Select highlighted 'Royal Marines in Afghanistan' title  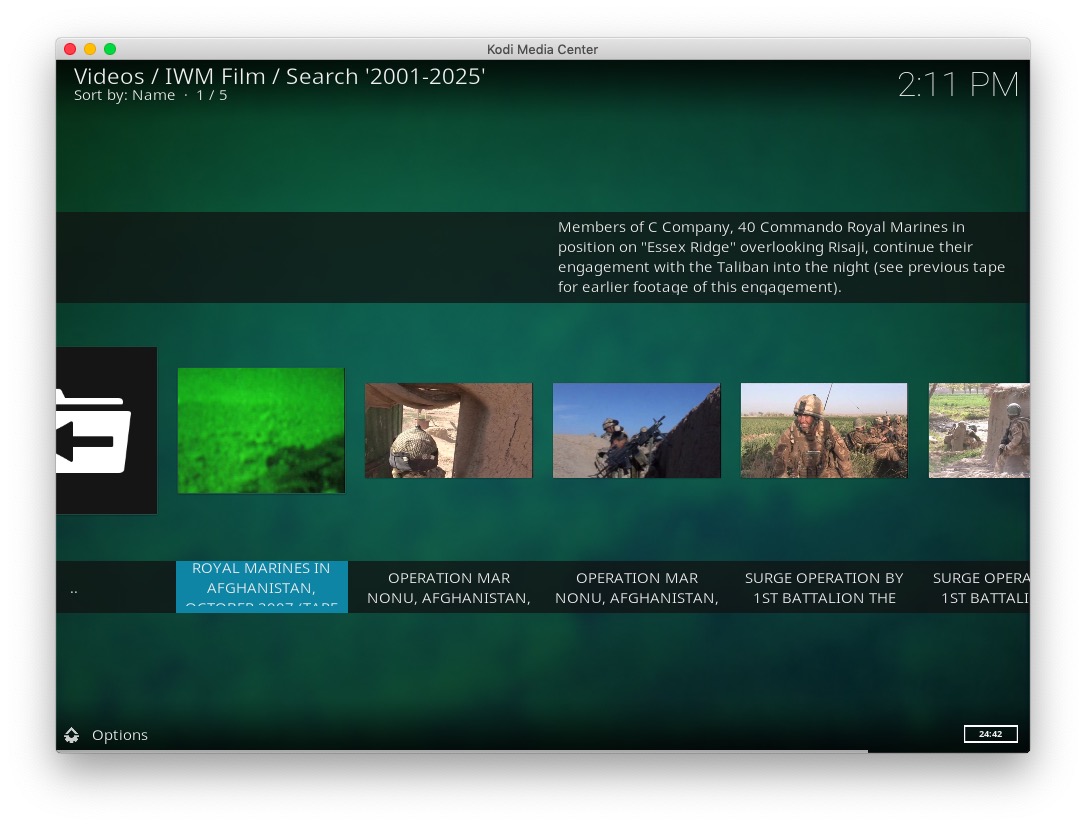[x=261, y=587]
